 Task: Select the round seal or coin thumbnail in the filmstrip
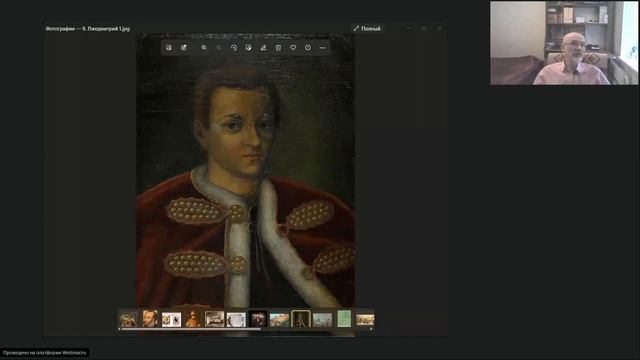pos(236,320)
